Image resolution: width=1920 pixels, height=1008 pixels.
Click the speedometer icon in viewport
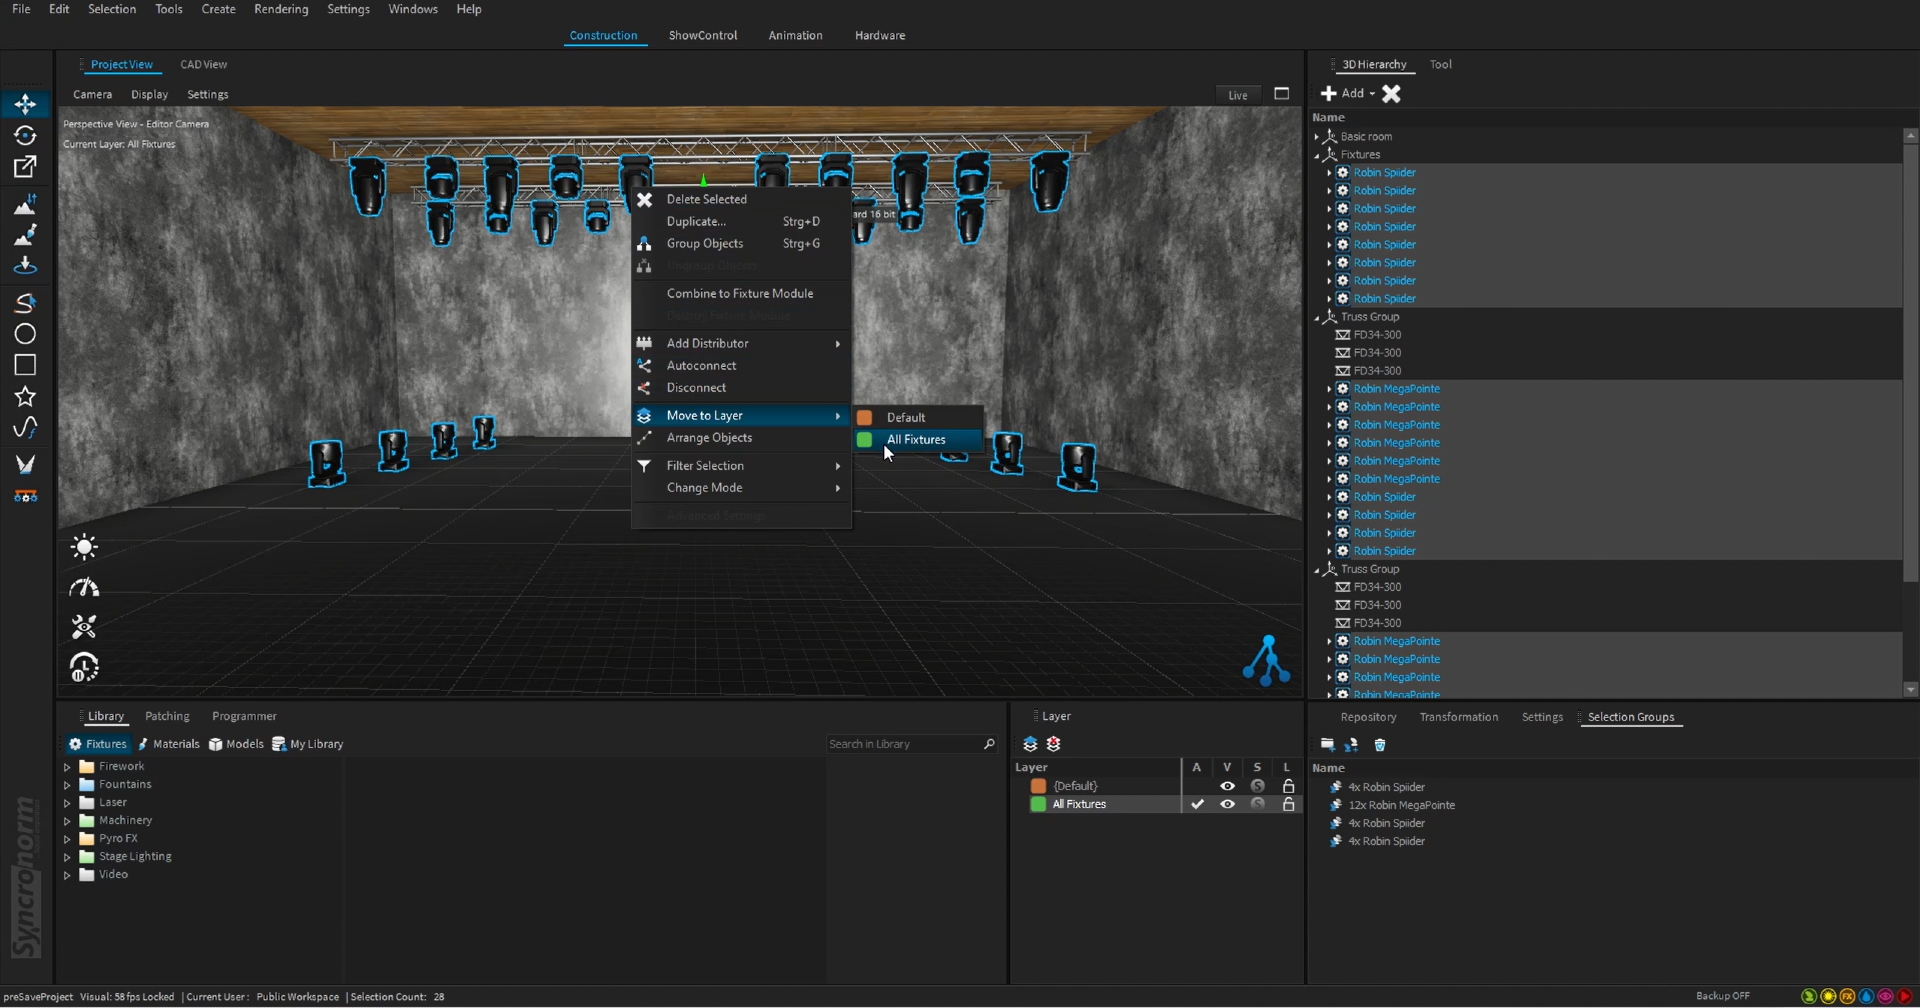click(84, 588)
